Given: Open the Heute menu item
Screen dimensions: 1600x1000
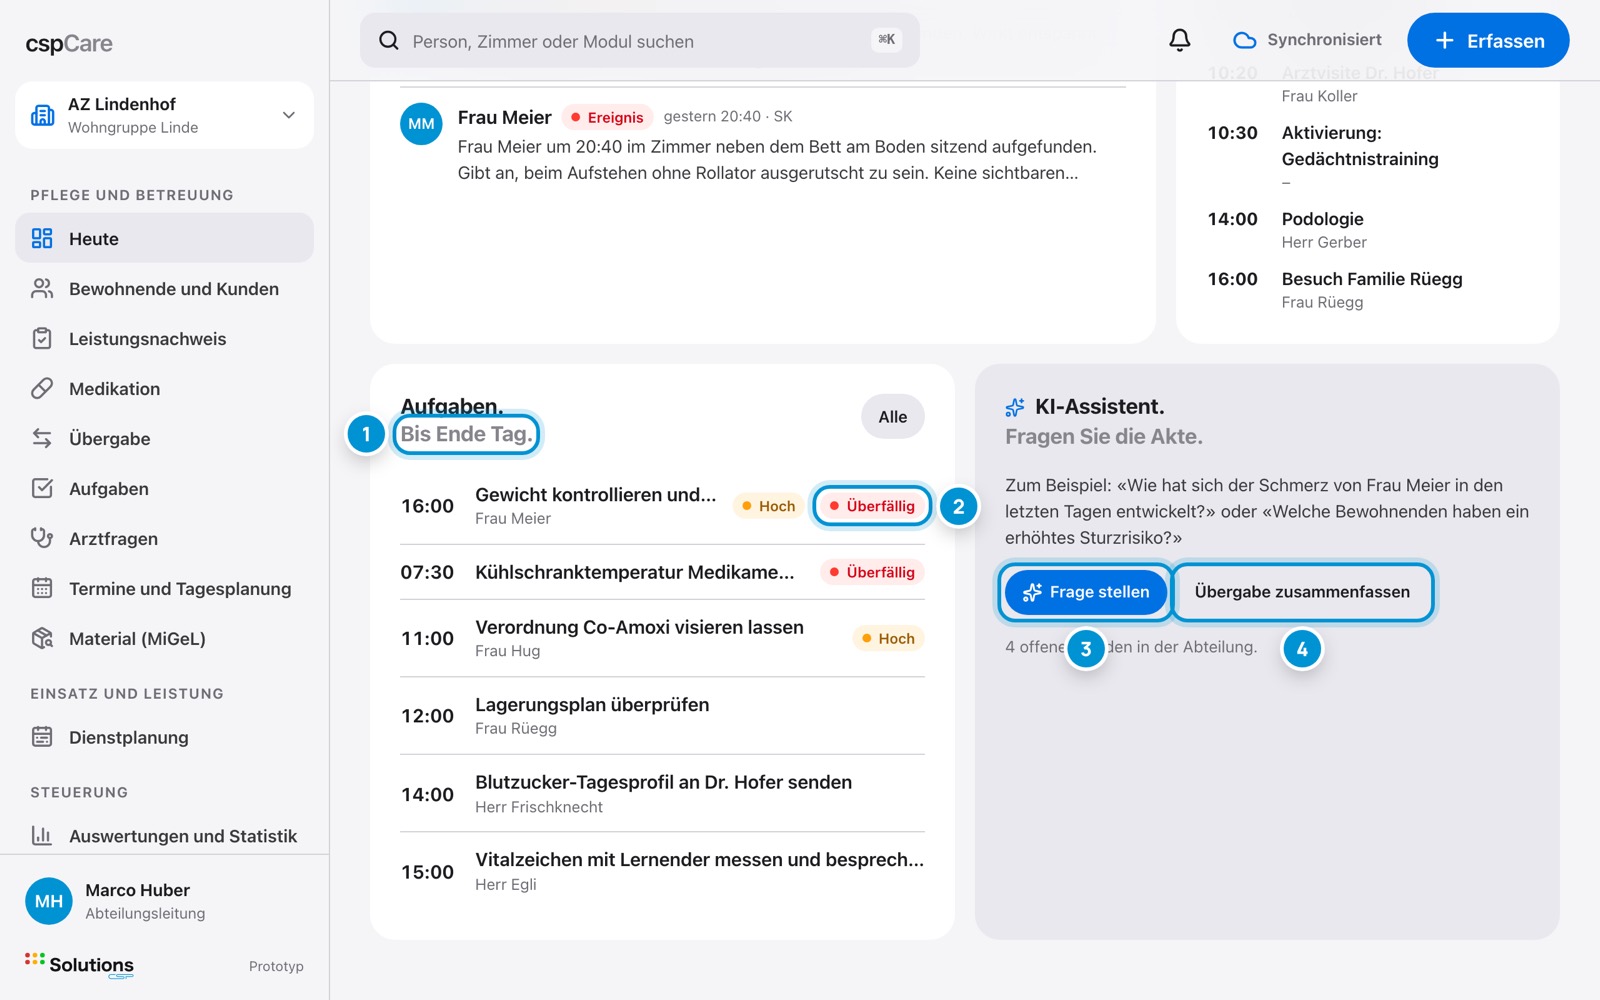Looking at the screenshot, I should [x=164, y=238].
